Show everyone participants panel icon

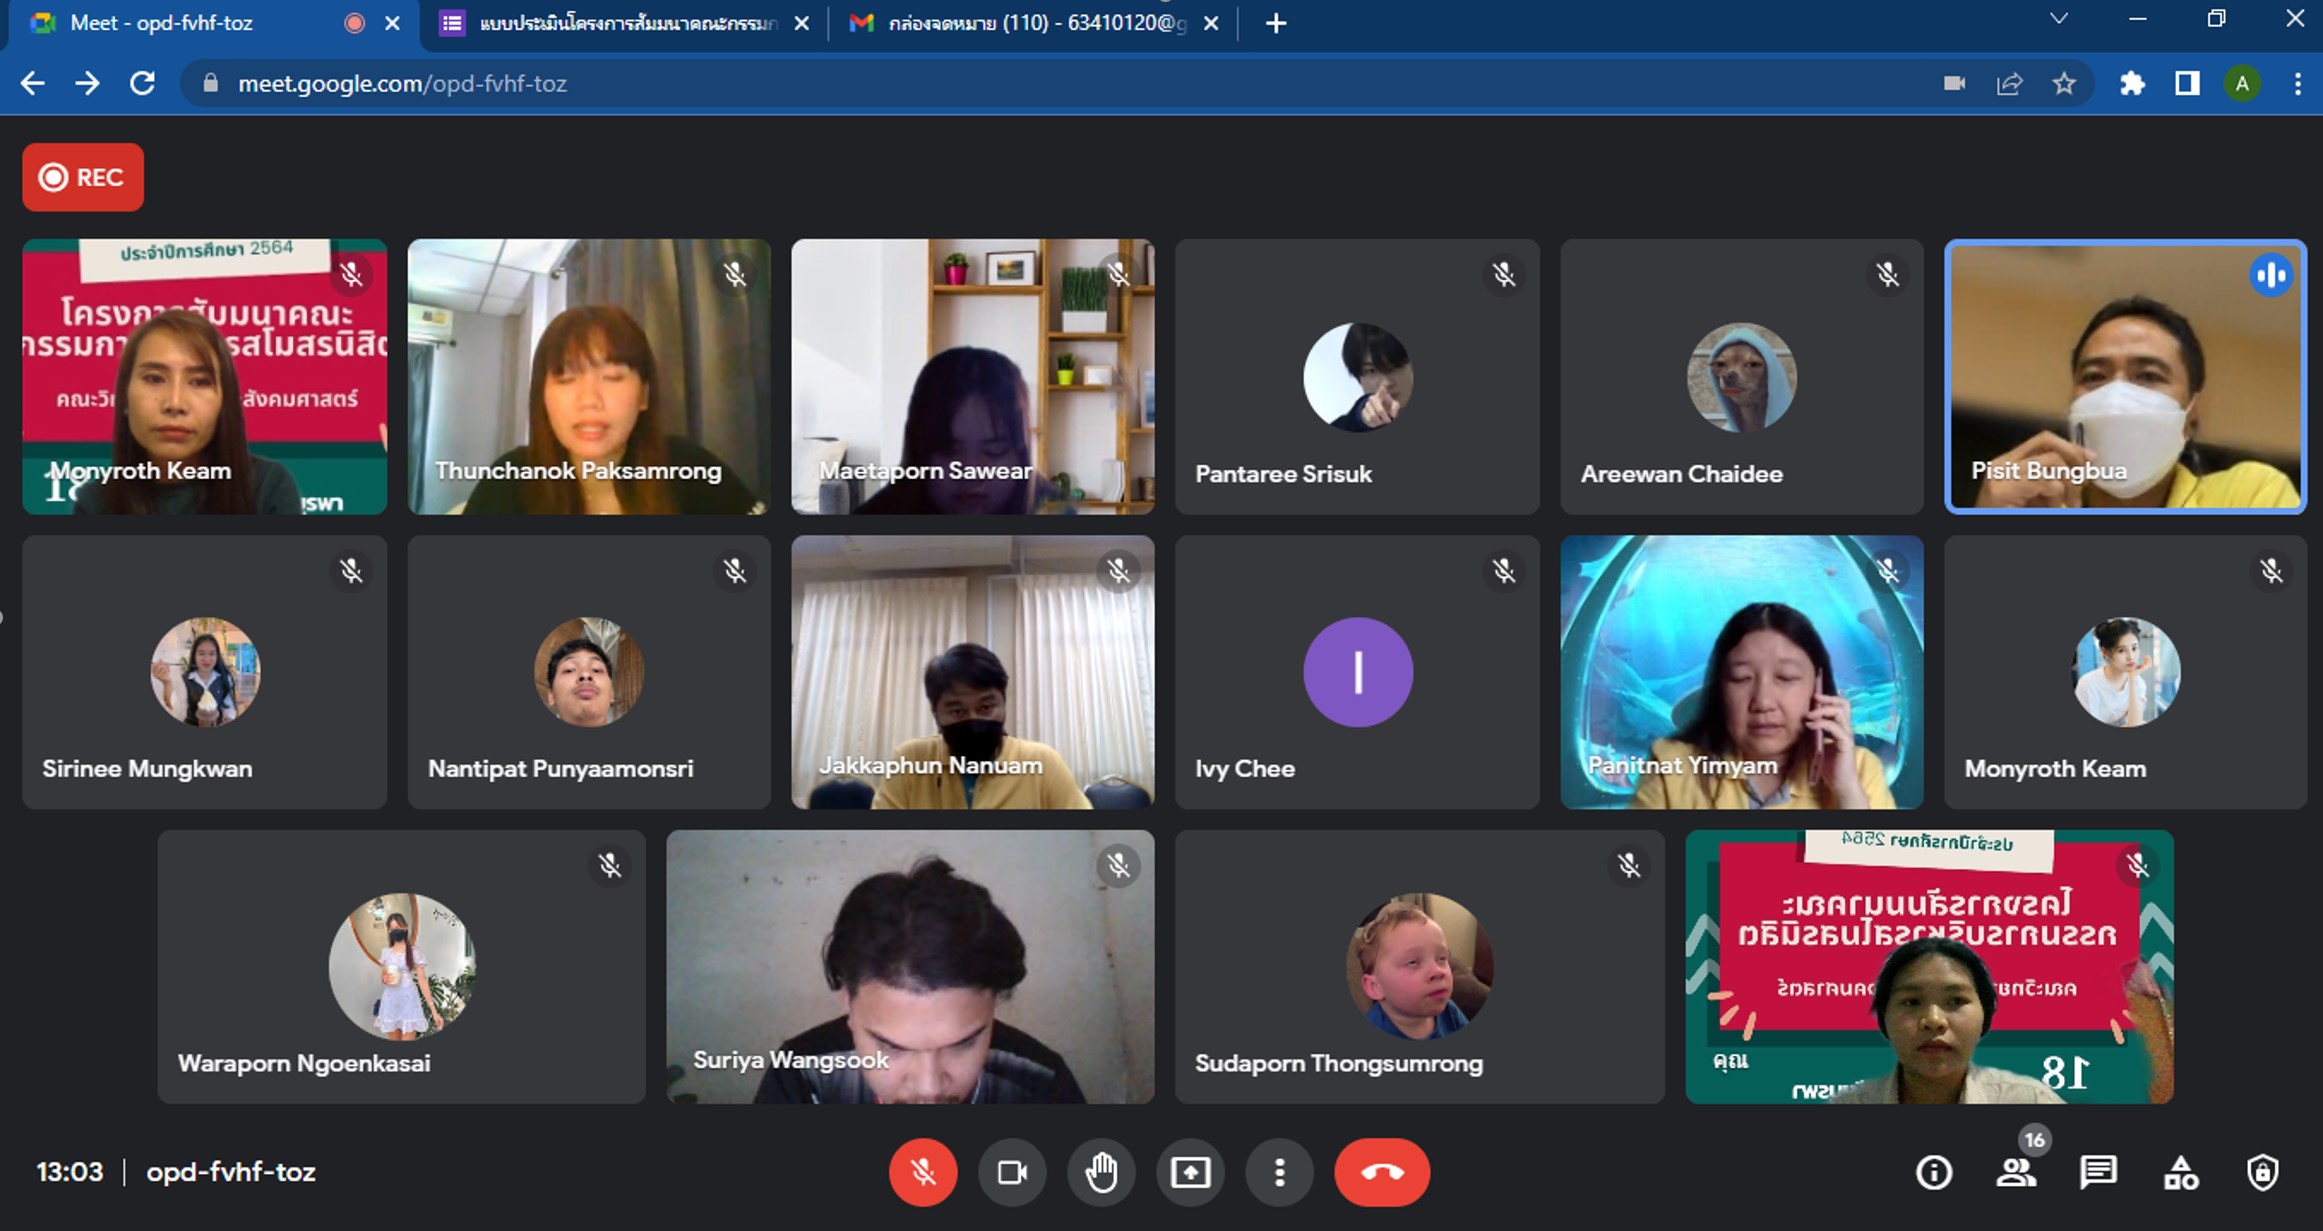click(x=2016, y=1172)
